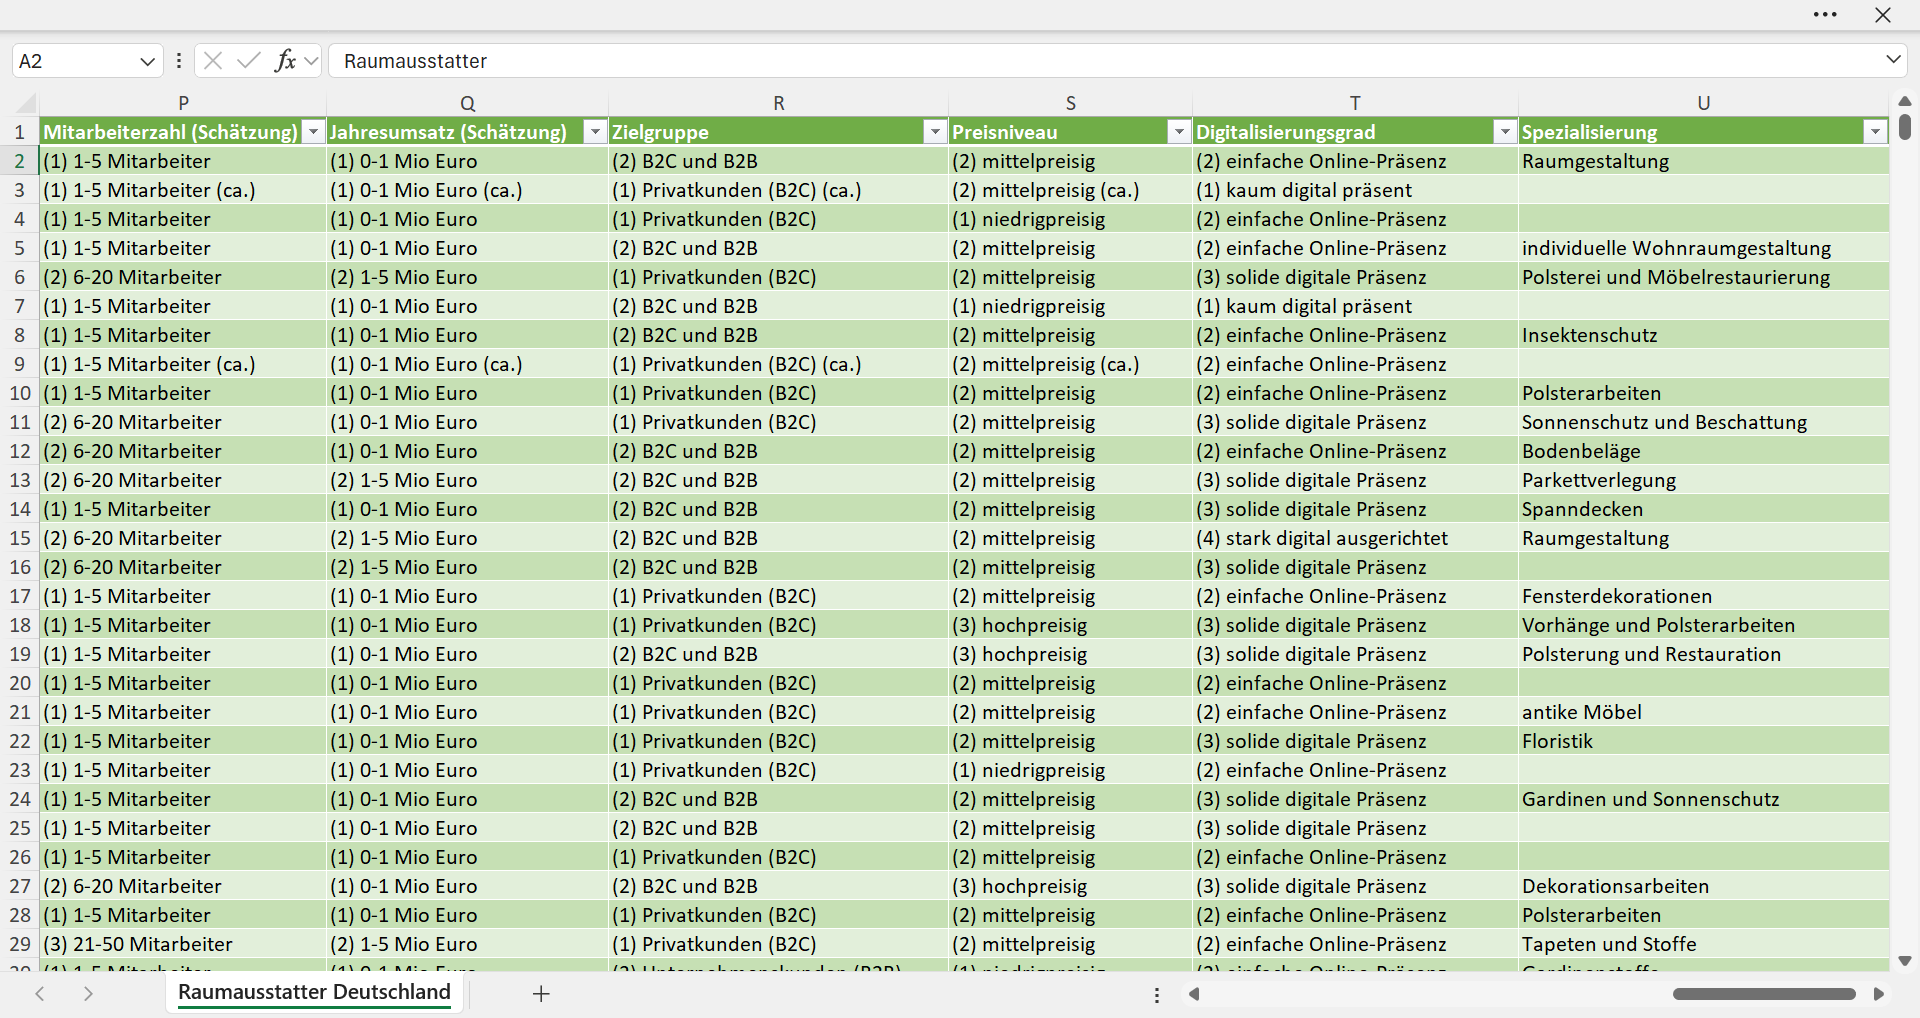This screenshot has width=1920, height=1018.
Task: Switch to Raumausstatter Deutschland sheet tab
Action: 314,992
